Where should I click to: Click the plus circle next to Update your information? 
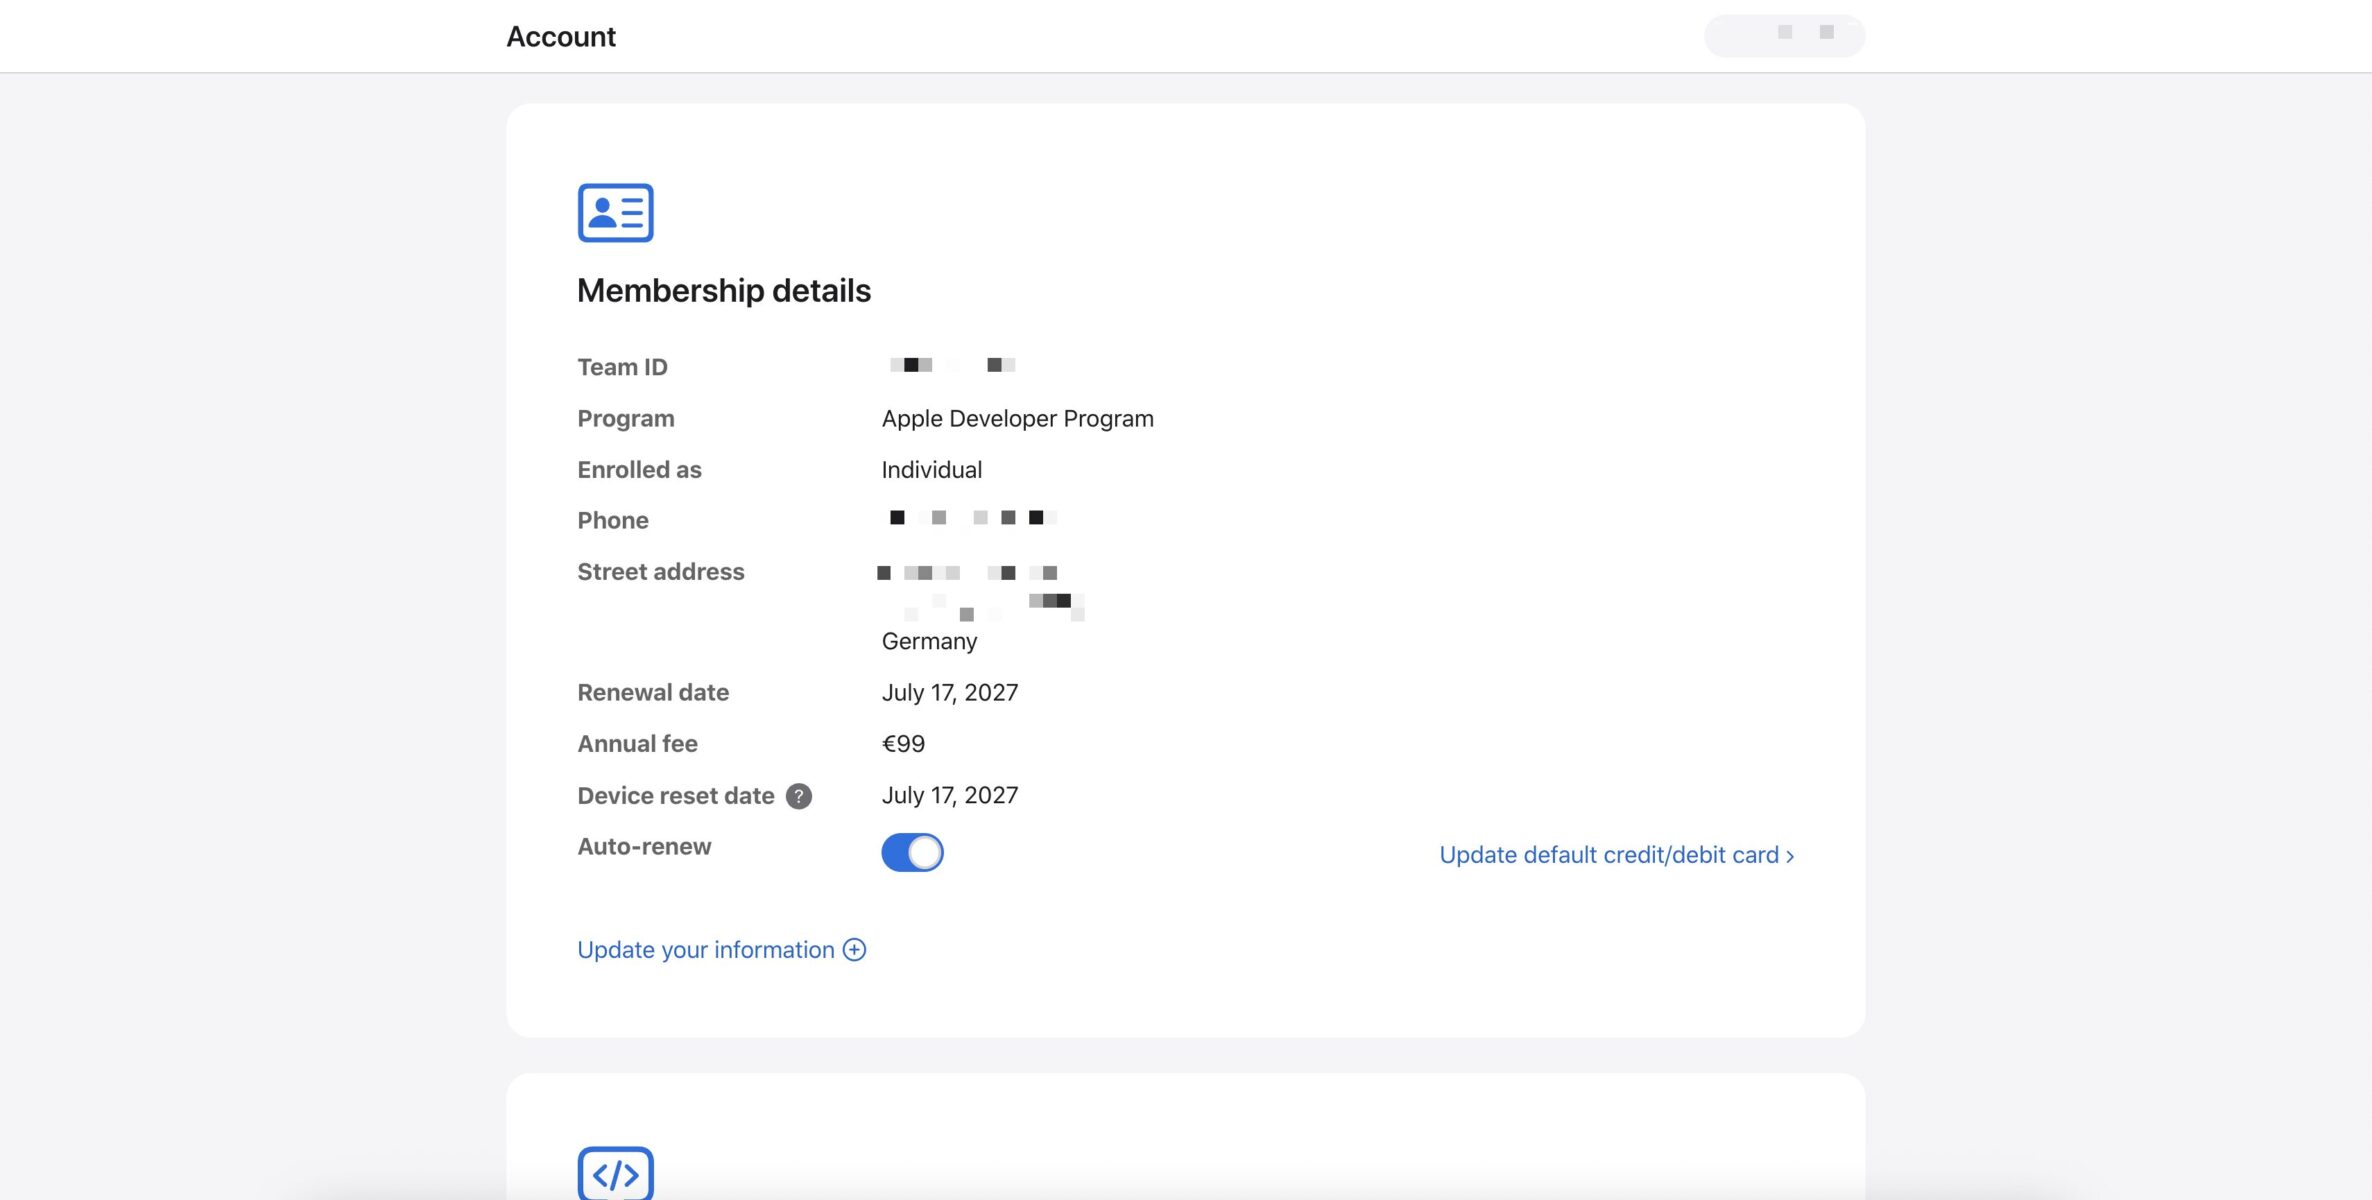pyautogui.click(x=854, y=949)
